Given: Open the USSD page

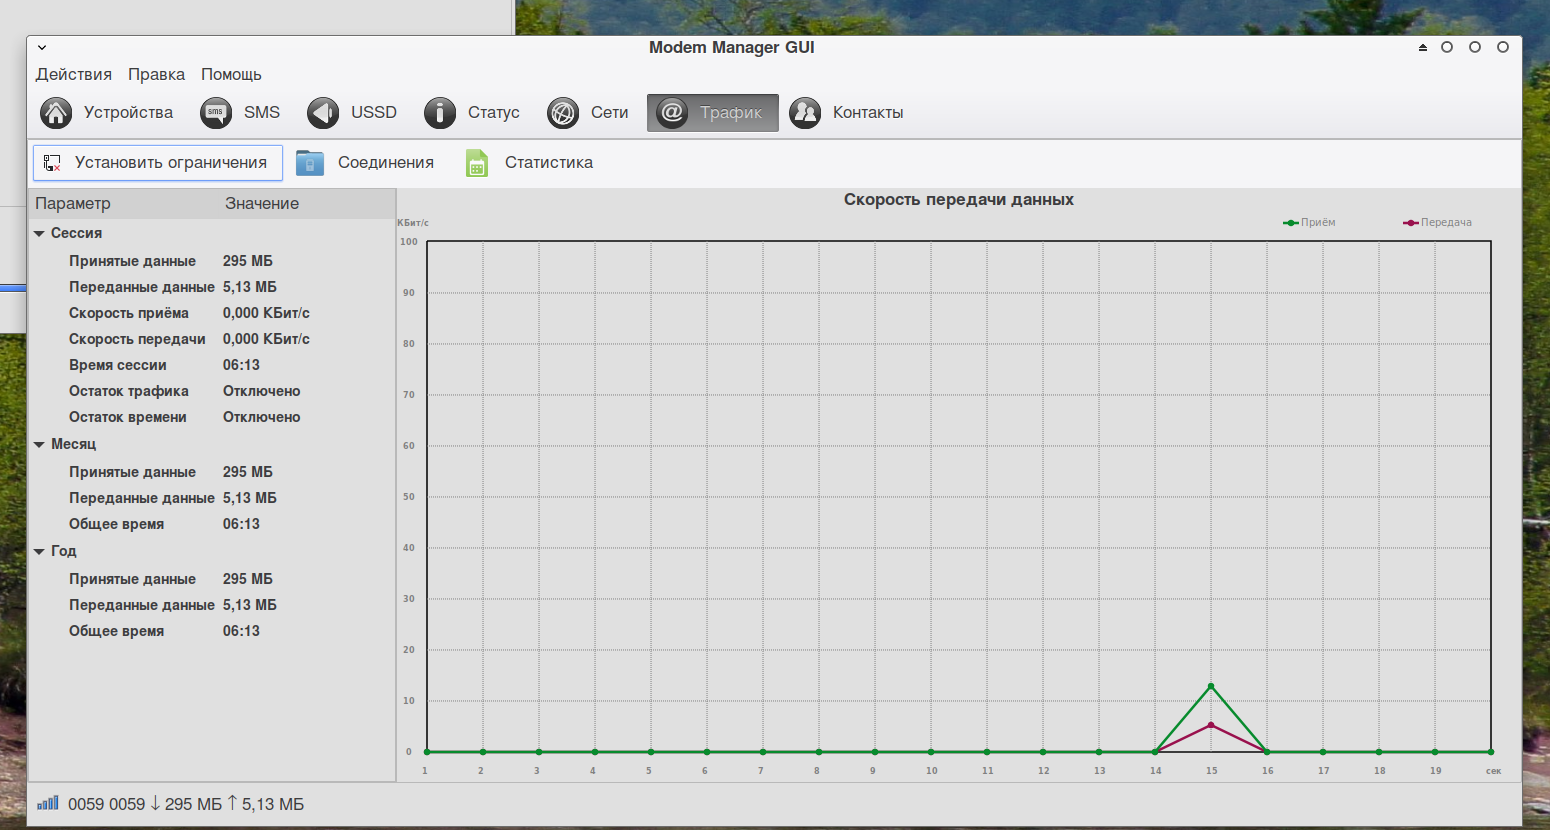Looking at the screenshot, I should 352,113.
